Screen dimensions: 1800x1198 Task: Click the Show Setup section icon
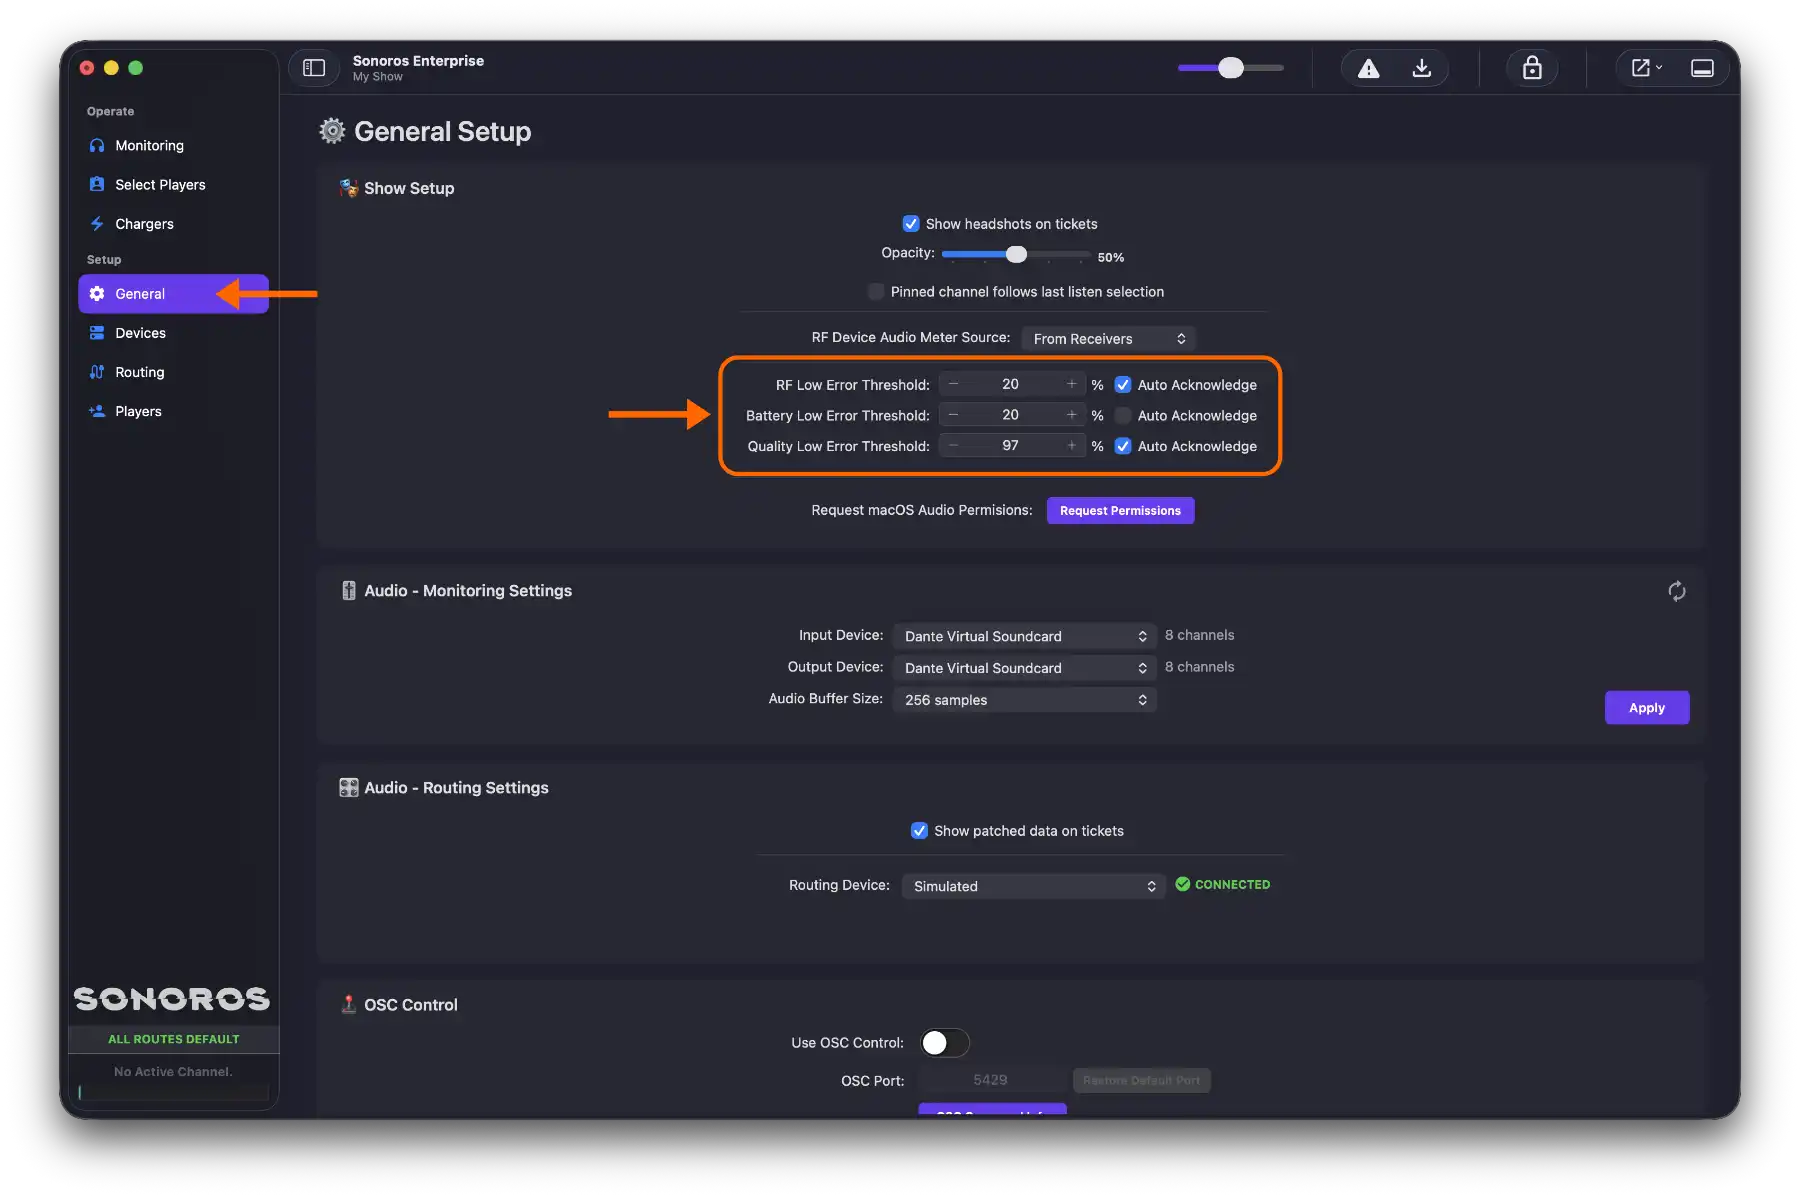tap(349, 188)
